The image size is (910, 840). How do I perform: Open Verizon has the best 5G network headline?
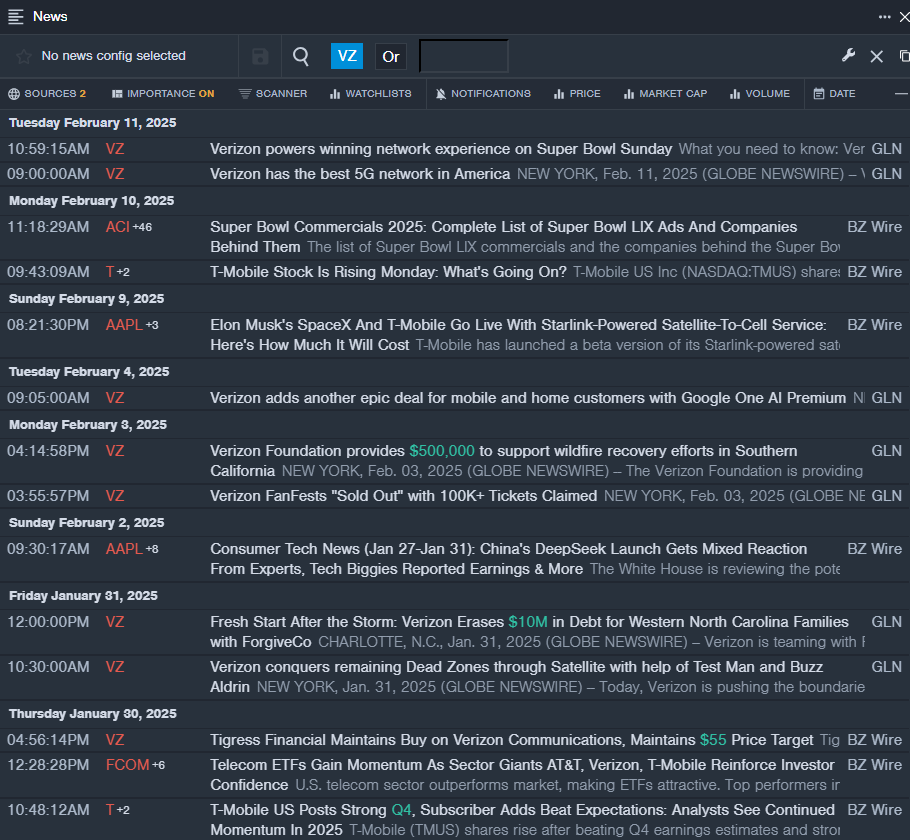click(x=360, y=174)
